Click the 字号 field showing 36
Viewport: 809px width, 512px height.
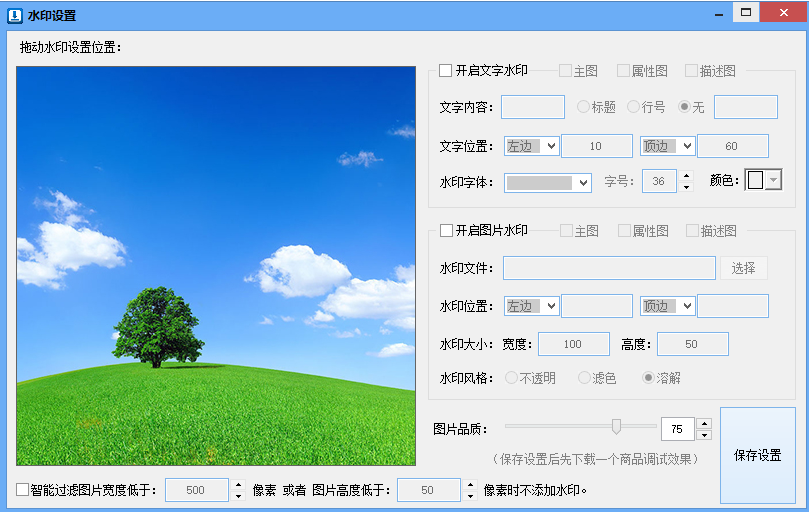pos(659,181)
